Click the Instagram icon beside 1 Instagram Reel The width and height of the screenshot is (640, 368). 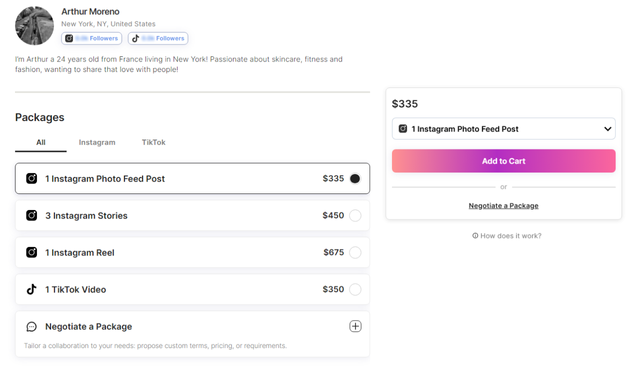point(31,252)
